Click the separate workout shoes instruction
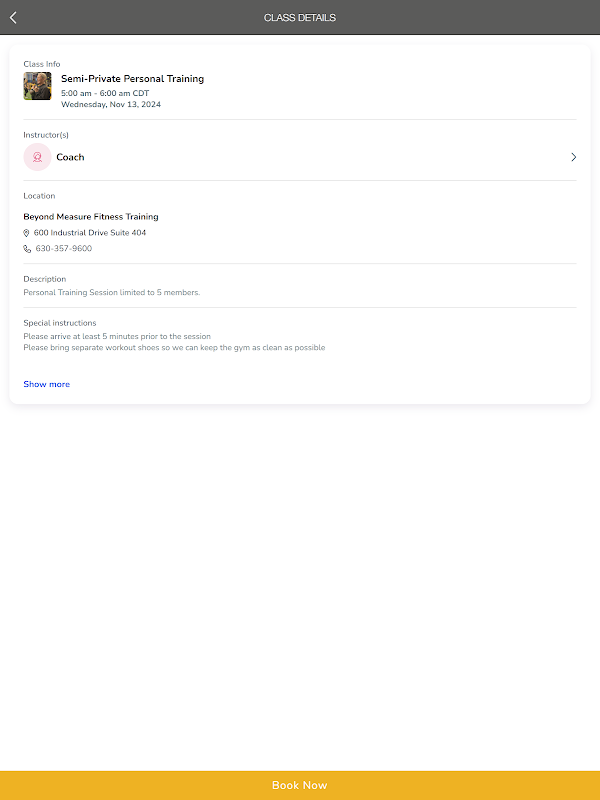Viewport: 600px width, 800px height. tap(174, 348)
